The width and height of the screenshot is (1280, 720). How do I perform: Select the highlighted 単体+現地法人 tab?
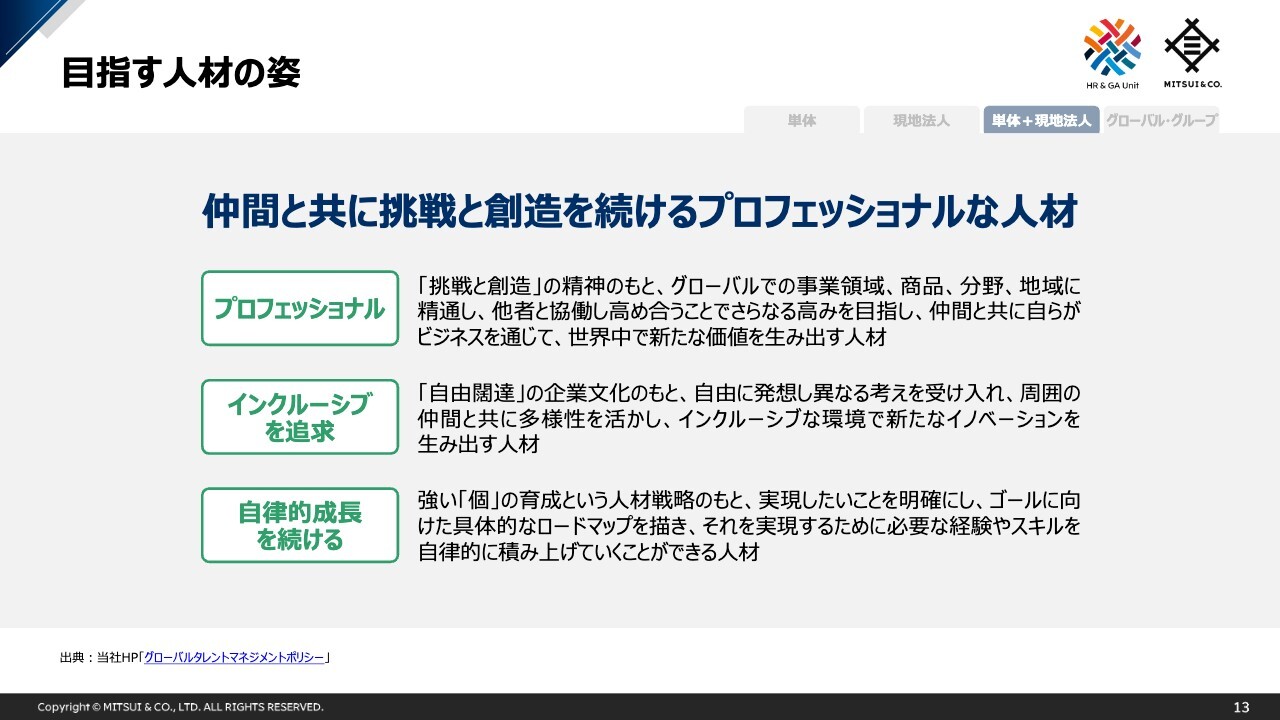1041,120
